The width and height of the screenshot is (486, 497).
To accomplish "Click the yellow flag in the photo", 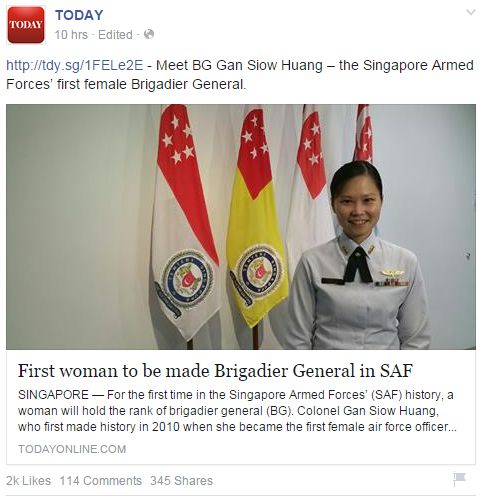I will click(x=257, y=217).
